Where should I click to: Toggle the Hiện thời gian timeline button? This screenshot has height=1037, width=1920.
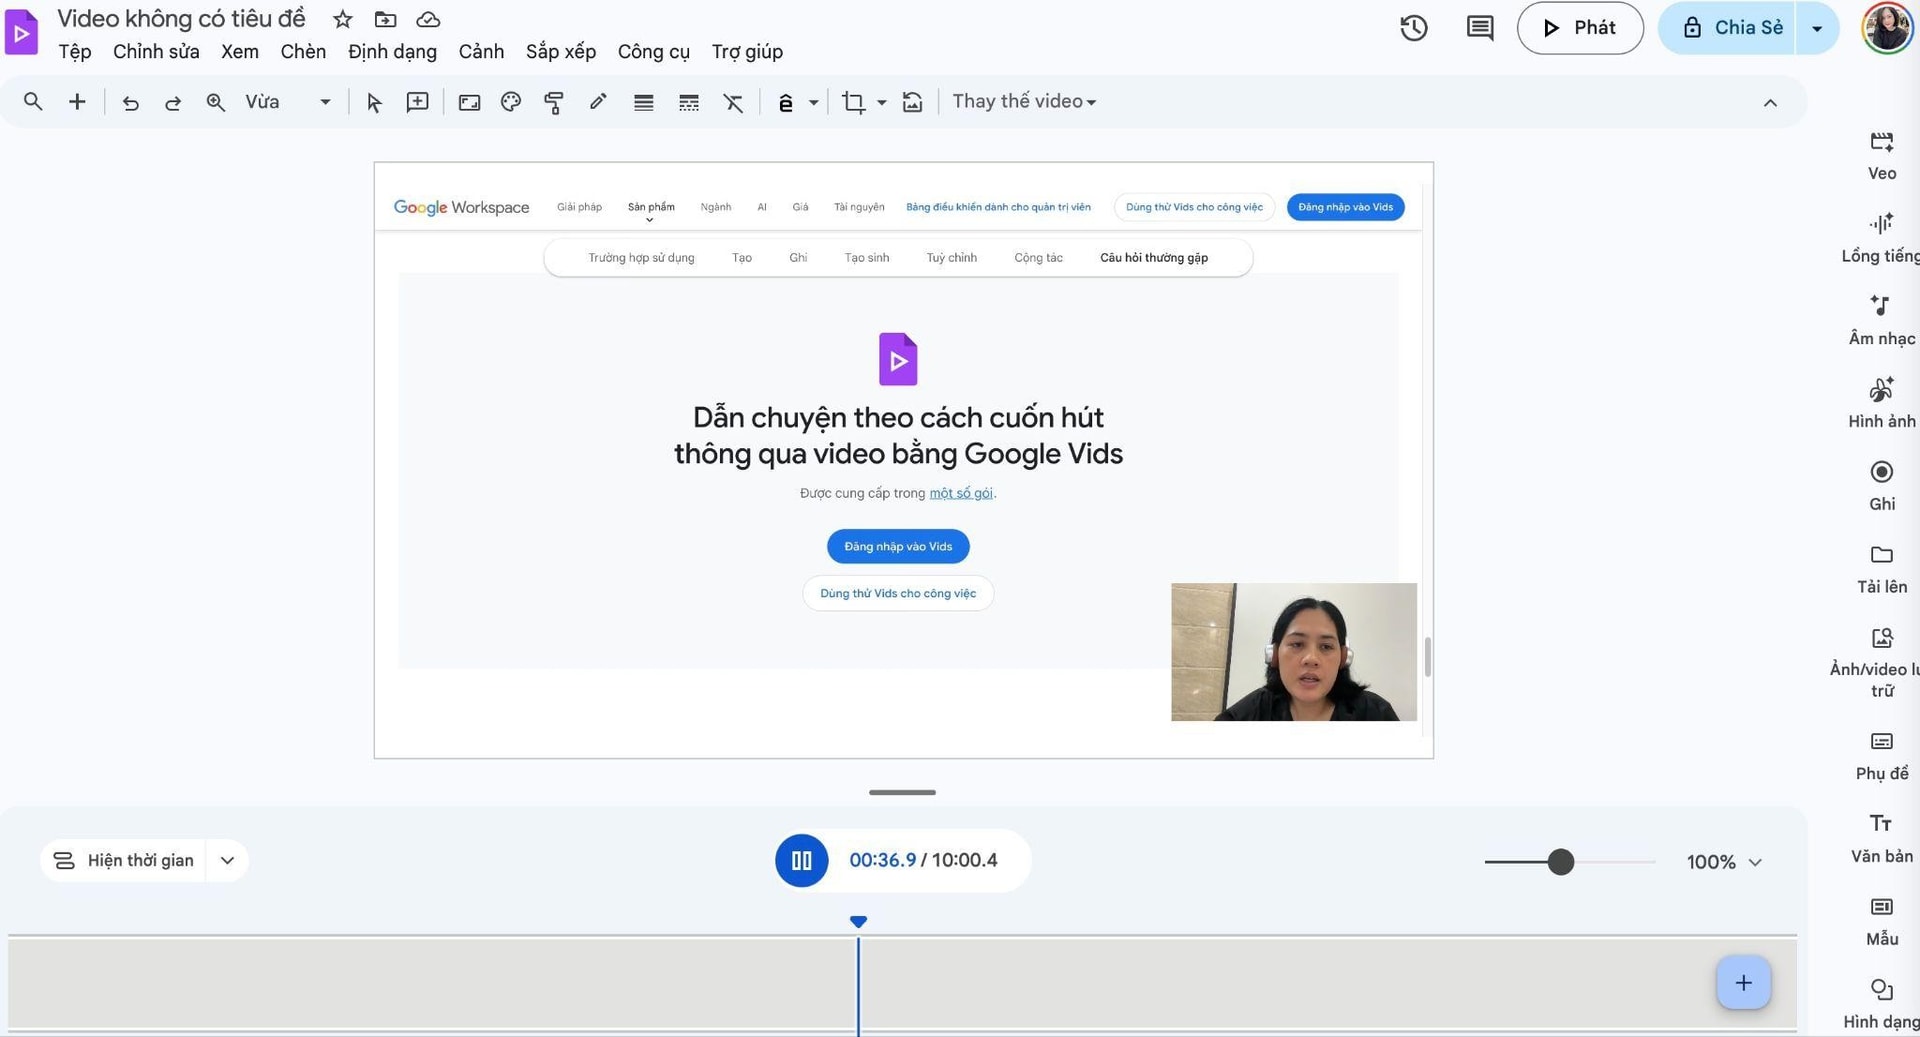[123, 861]
